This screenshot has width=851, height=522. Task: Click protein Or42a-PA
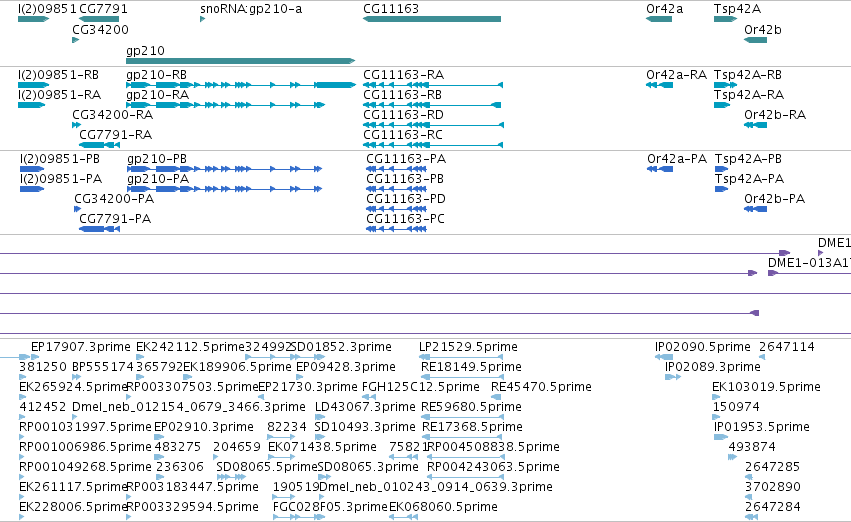pos(660,169)
